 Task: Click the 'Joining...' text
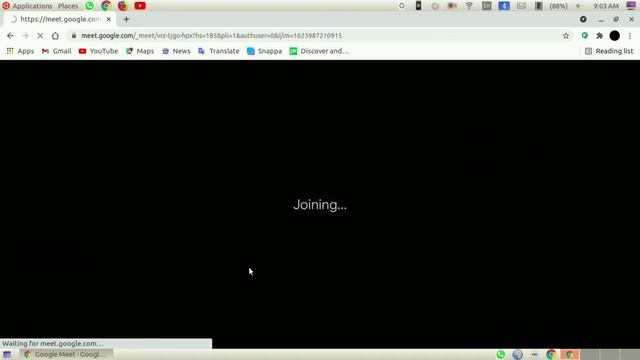(320, 204)
